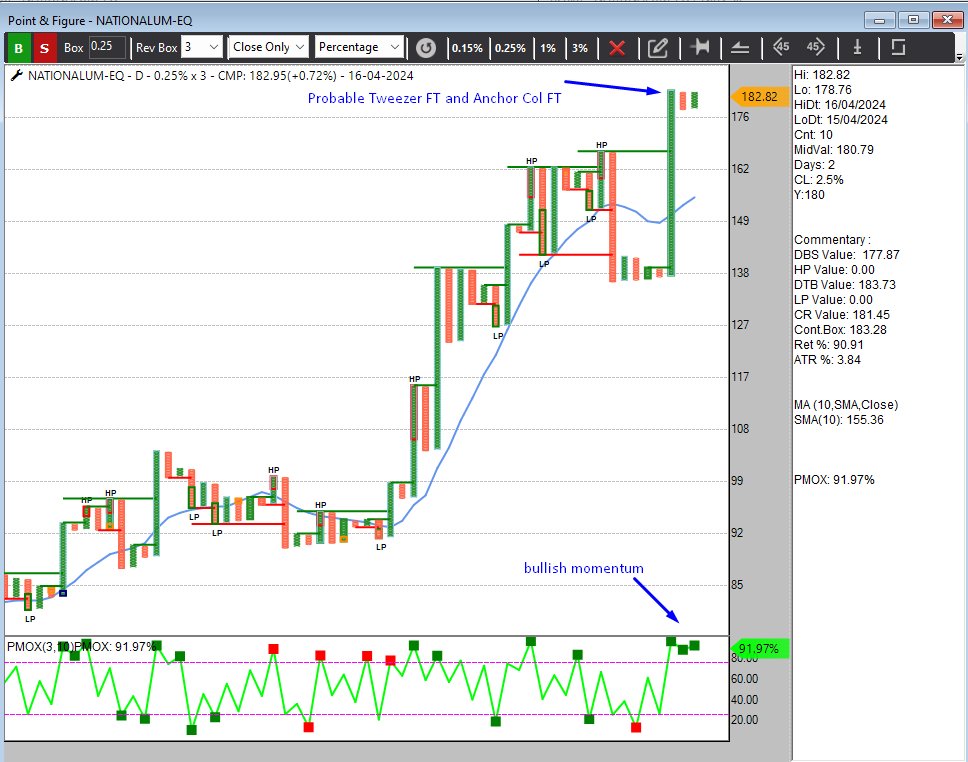Click the 91.97% PMOX value tag
This screenshot has height=762, width=968.
coord(759,648)
